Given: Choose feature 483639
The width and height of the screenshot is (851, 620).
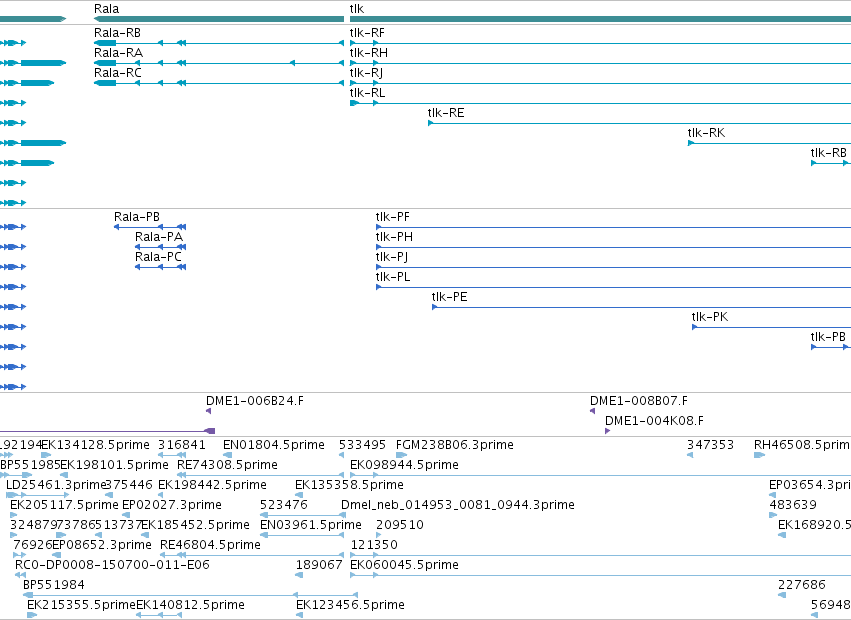Looking at the screenshot, I should pos(793,505).
